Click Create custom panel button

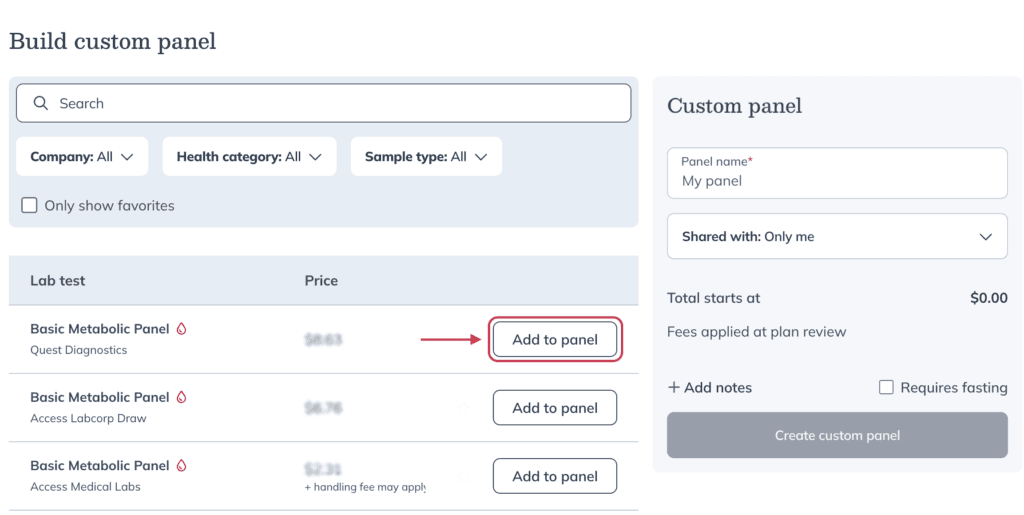coord(837,435)
